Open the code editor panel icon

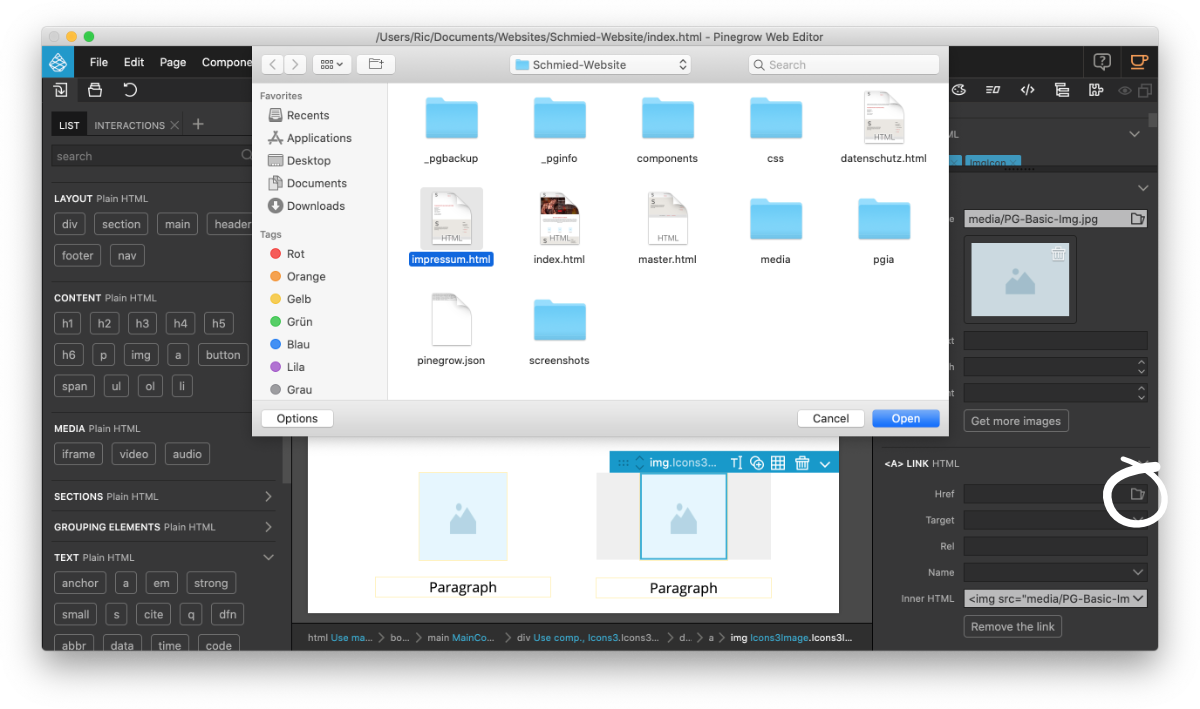click(1027, 90)
